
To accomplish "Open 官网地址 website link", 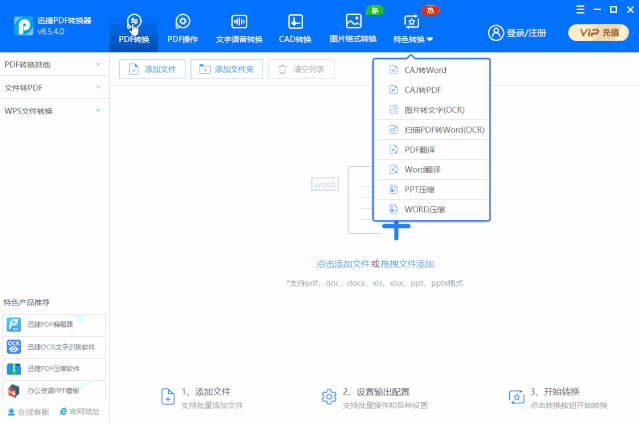I will pyautogui.click(x=79, y=412).
